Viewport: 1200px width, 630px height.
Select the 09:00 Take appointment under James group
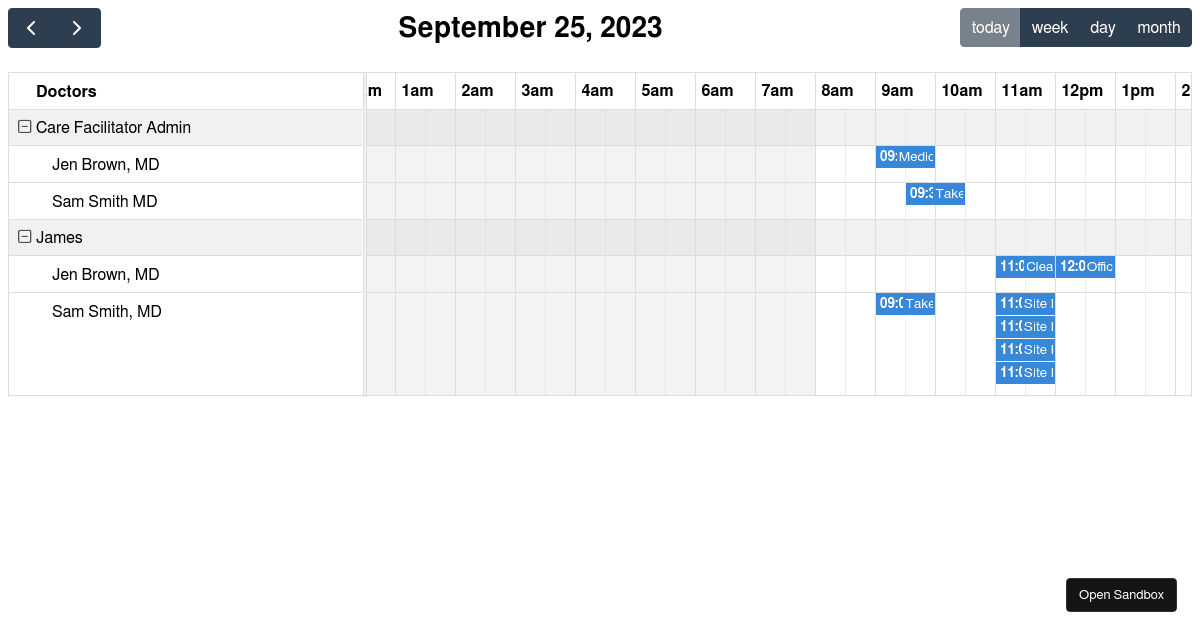coord(905,303)
